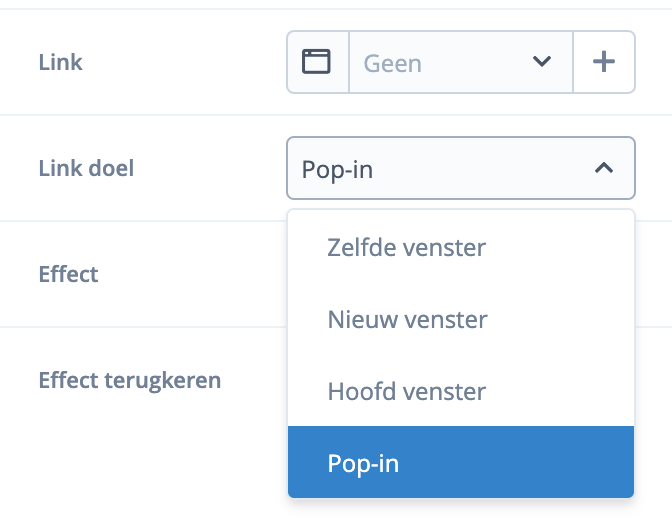This screenshot has height=532, width=672.
Task: Click the down chevron in the Link field
Action: pyautogui.click(x=542, y=62)
